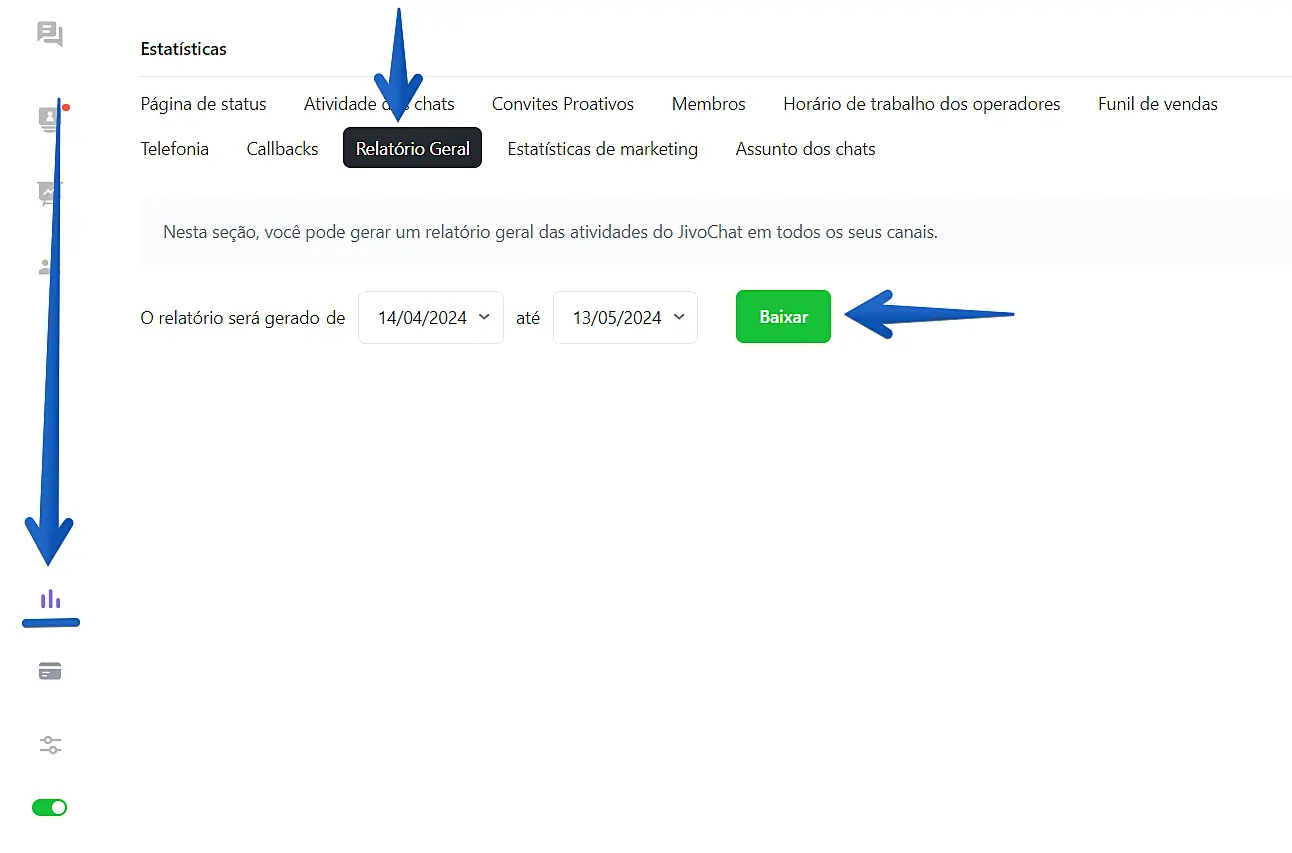Switch to the Telefonia tab
This screenshot has height=853, width=1292.
click(175, 149)
